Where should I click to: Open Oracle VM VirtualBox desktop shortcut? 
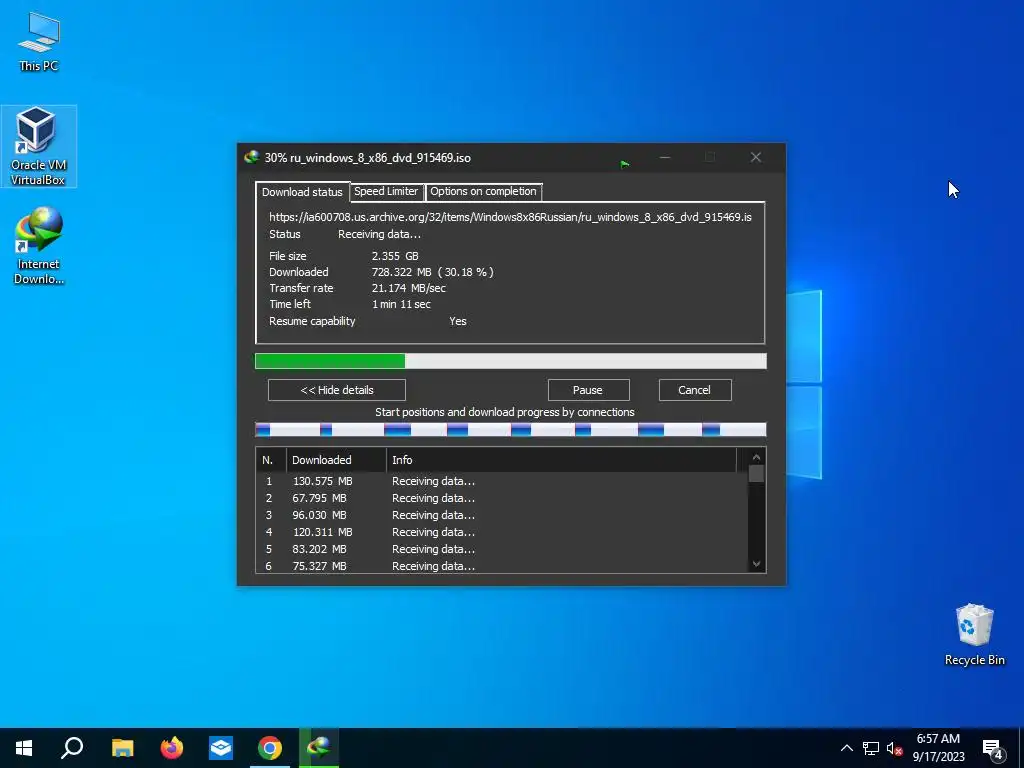tap(39, 146)
